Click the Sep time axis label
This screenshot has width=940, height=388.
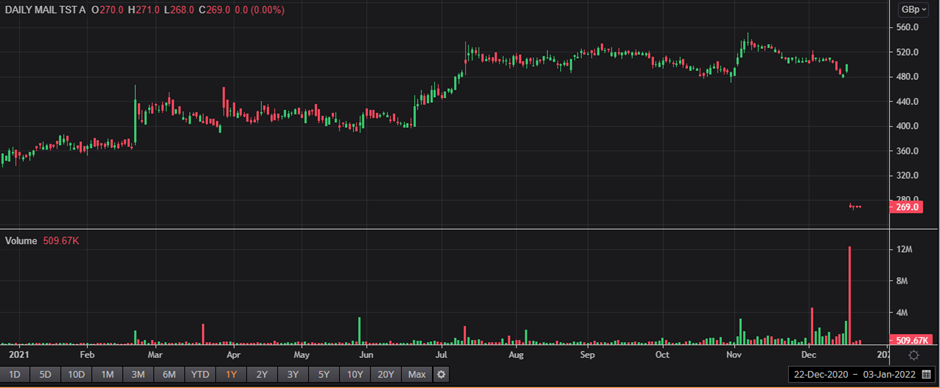tap(587, 354)
